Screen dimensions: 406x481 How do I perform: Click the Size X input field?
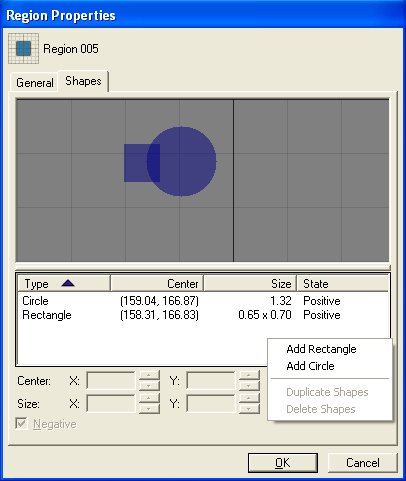coord(111,404)
